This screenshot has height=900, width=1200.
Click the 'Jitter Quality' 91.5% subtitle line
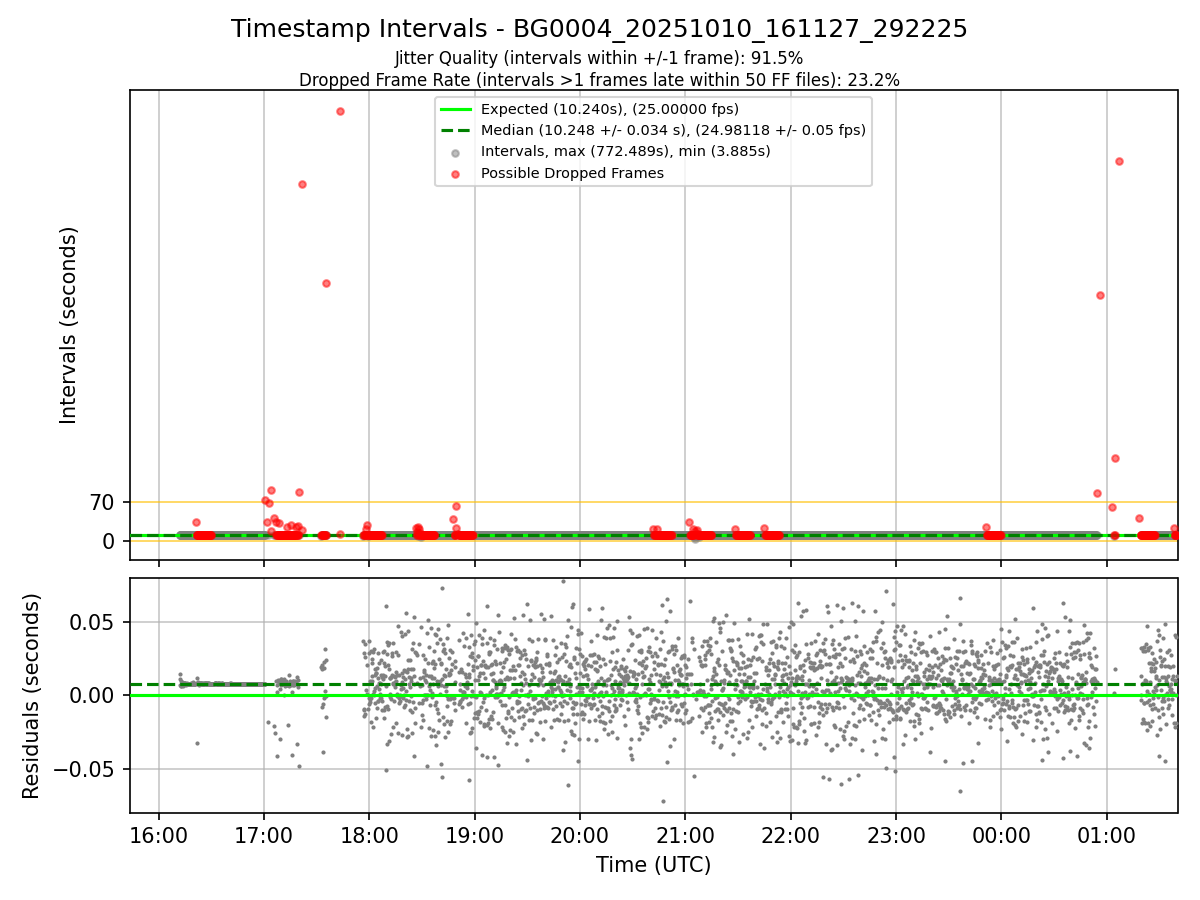click(599, 58)
